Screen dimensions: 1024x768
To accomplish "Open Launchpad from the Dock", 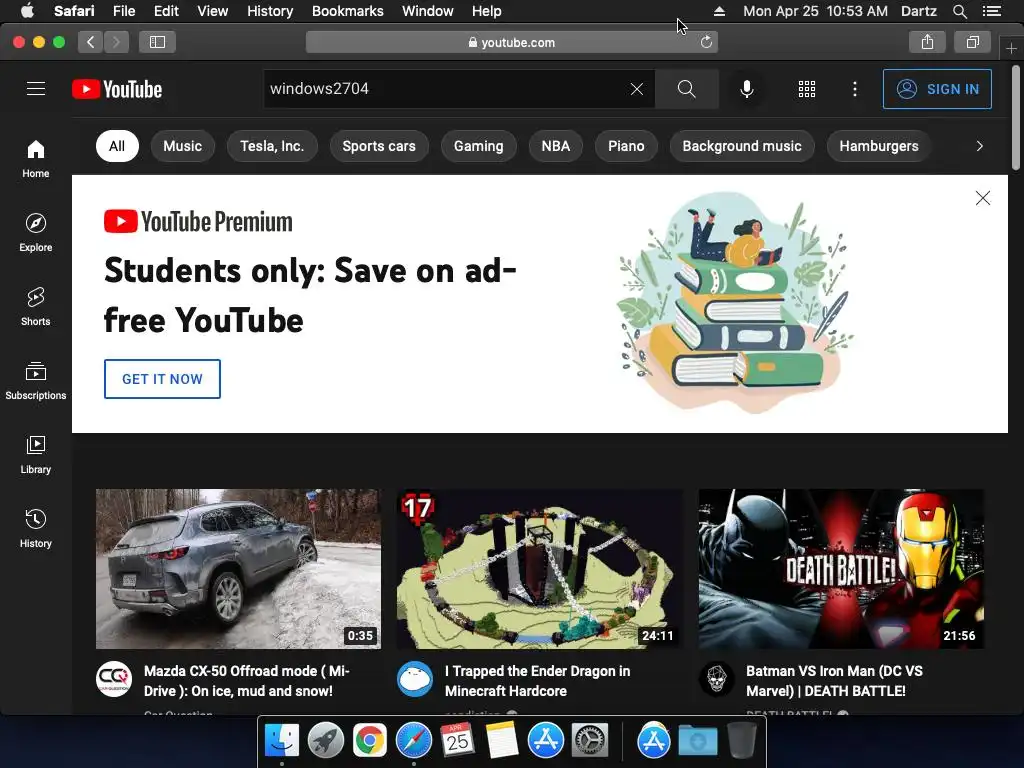I will pyautogui.click(x=325, y=741).
